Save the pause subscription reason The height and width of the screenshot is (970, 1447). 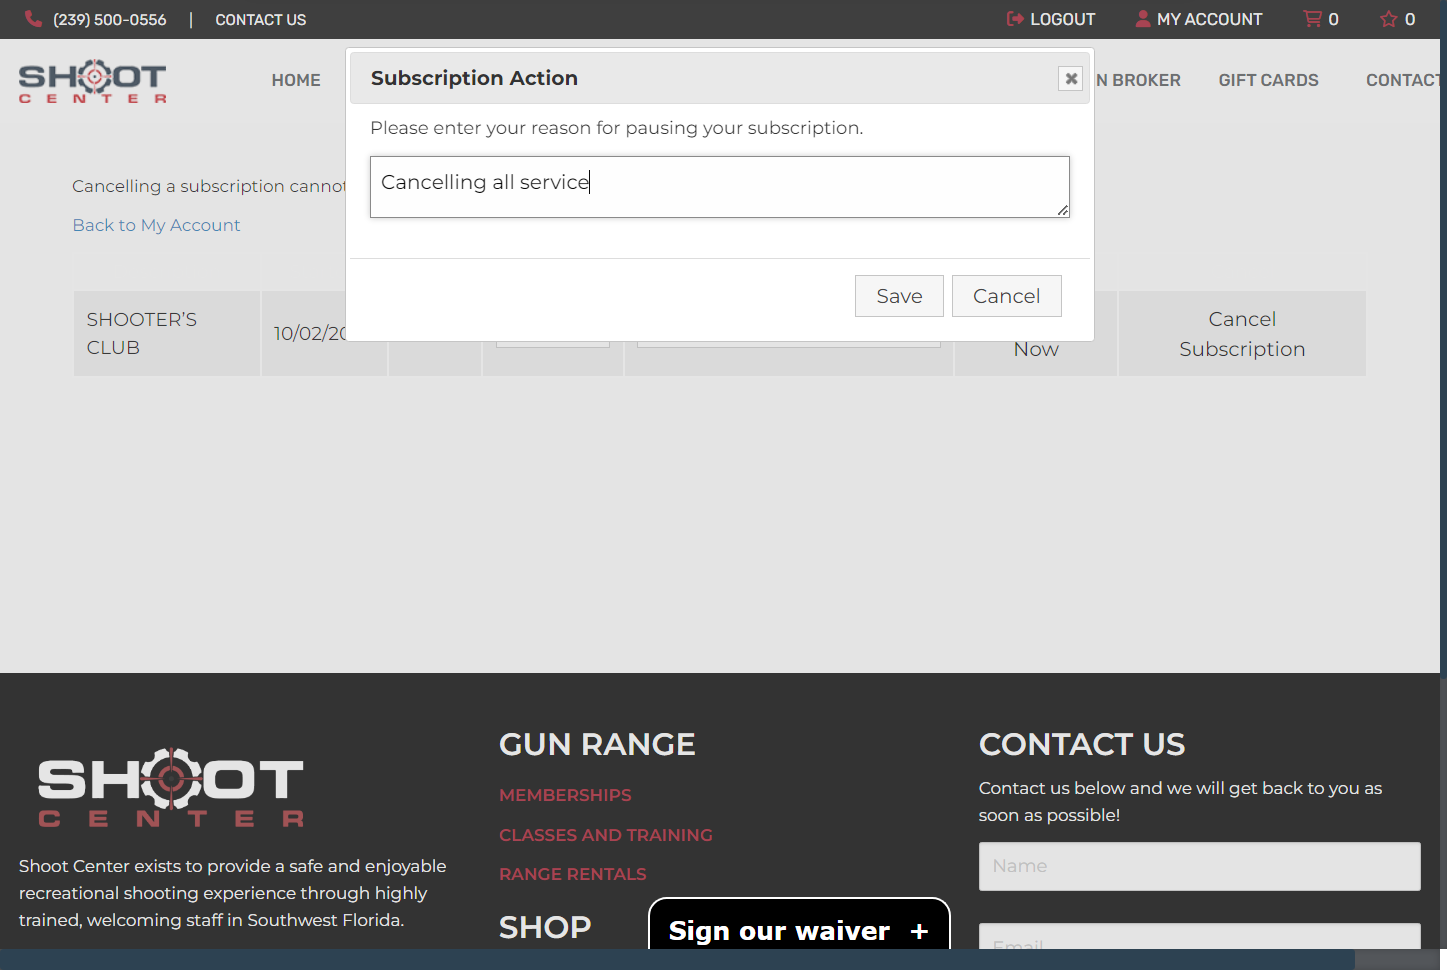click(899, 296)
